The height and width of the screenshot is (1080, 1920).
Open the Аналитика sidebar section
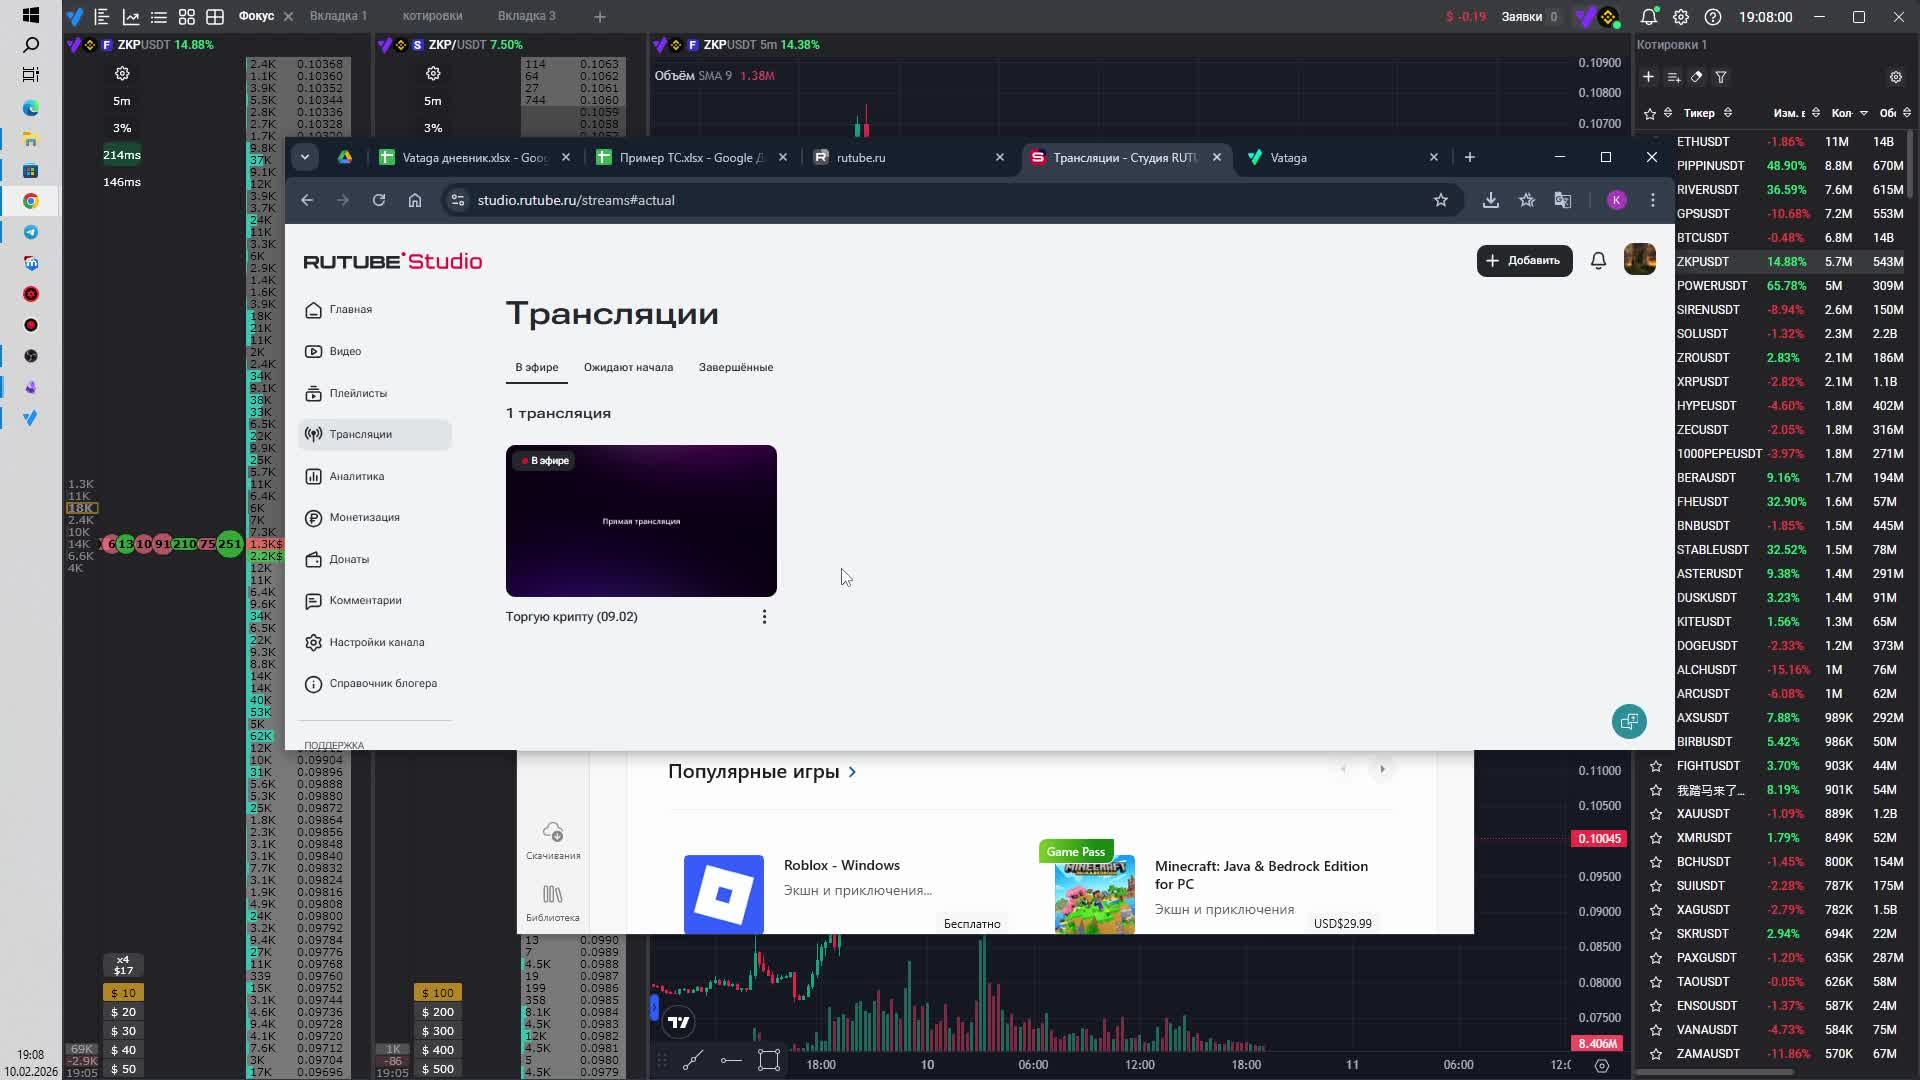(356, 476)
